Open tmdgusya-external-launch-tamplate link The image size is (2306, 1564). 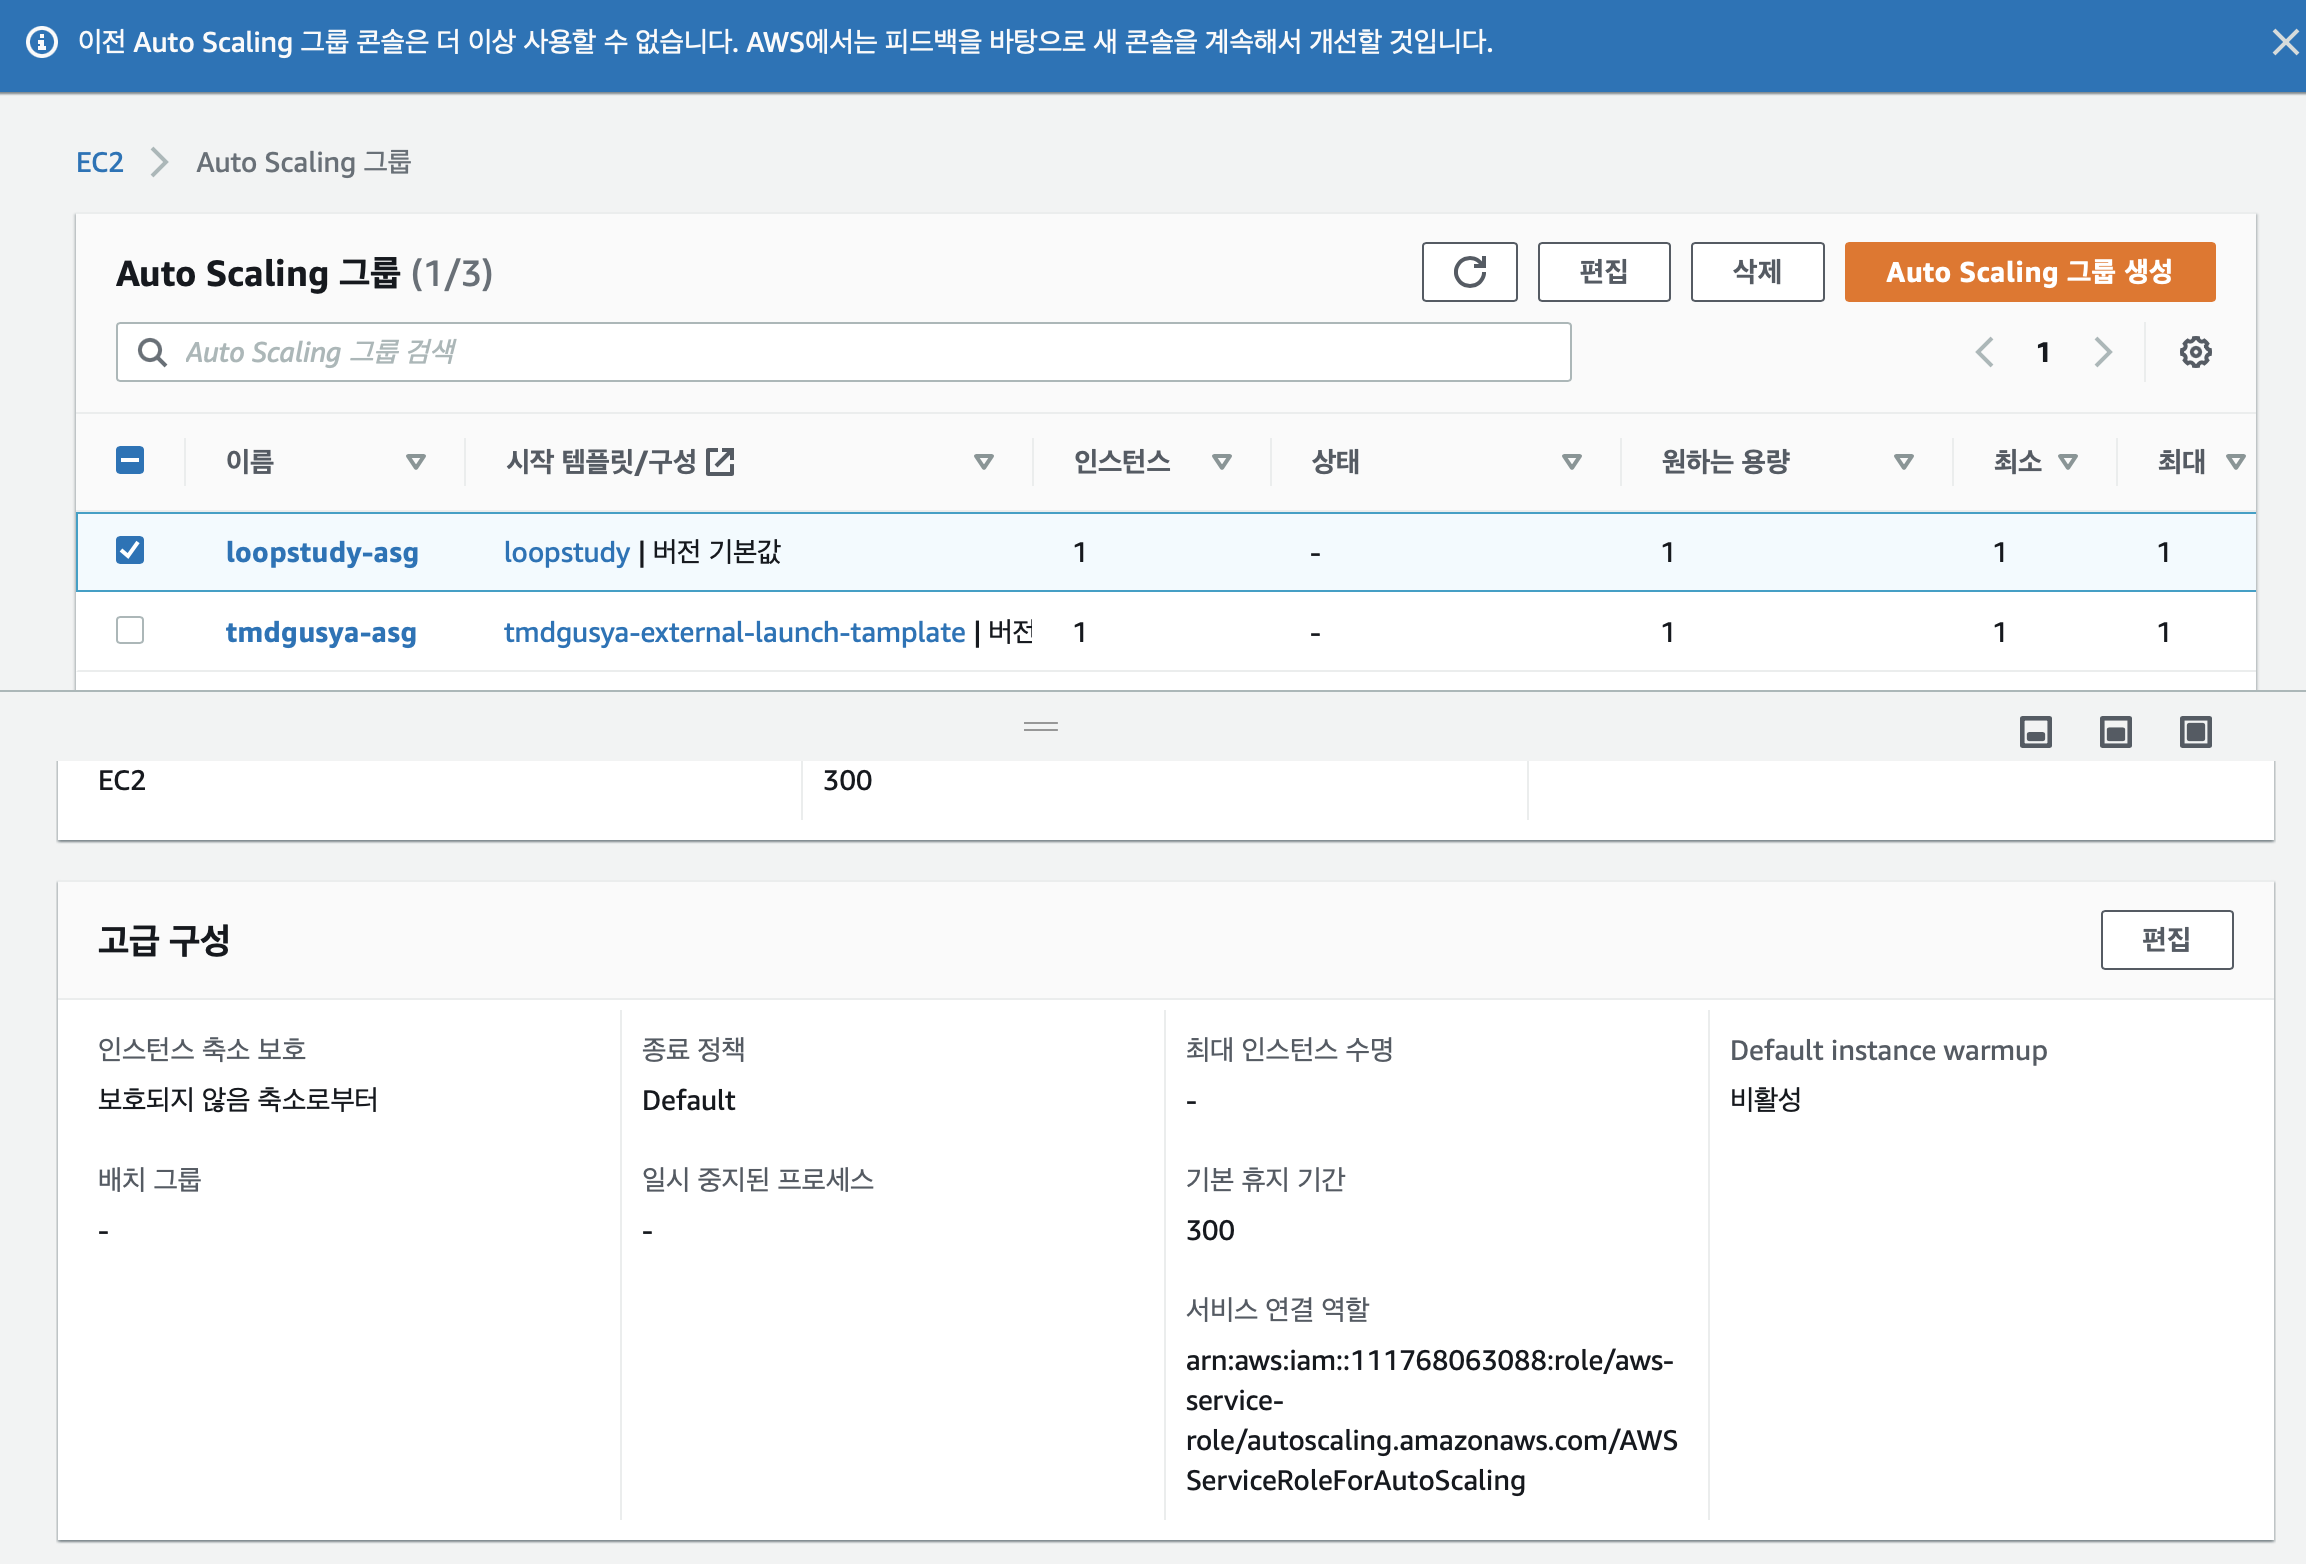(734, 632)
